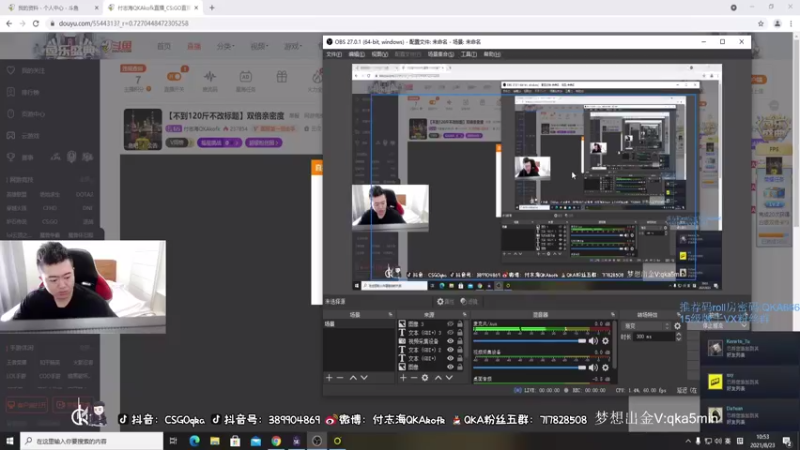This screenshot has width=800, height=450.
Task: Open the OBS 编辑(E) menu
Action: point(356,54)
